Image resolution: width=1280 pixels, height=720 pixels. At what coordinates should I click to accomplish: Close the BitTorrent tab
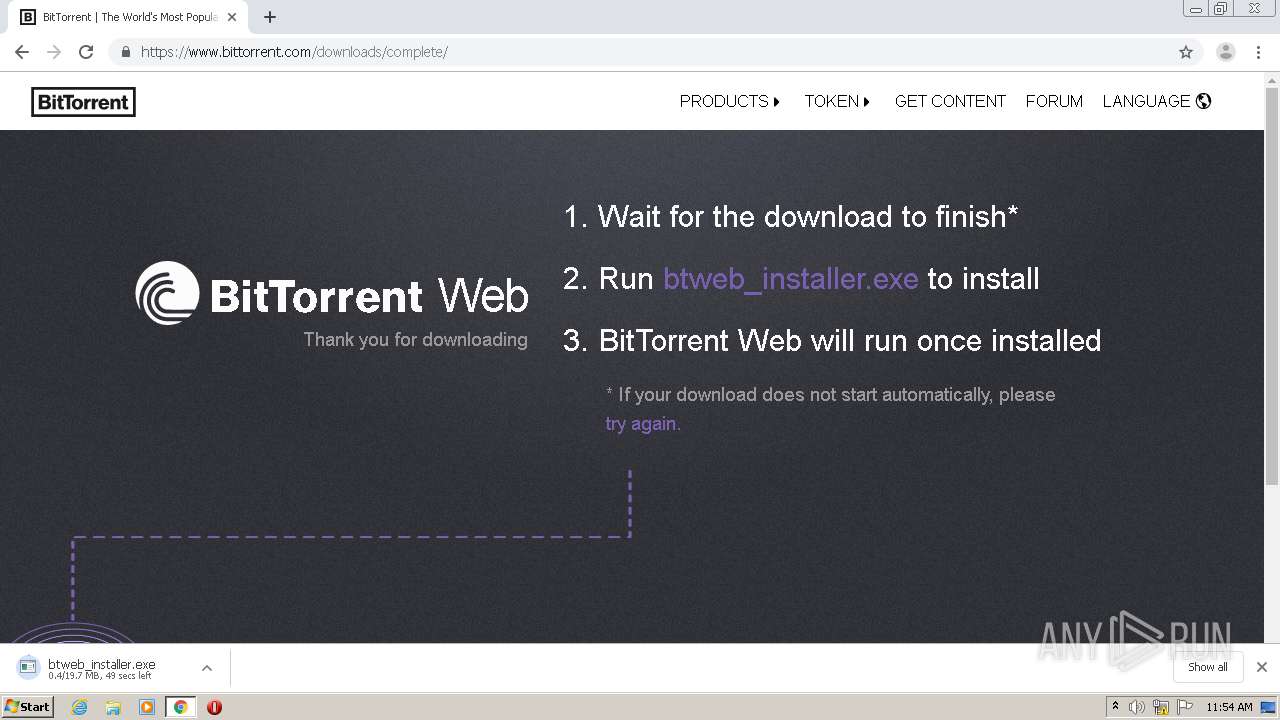(232, 17)
